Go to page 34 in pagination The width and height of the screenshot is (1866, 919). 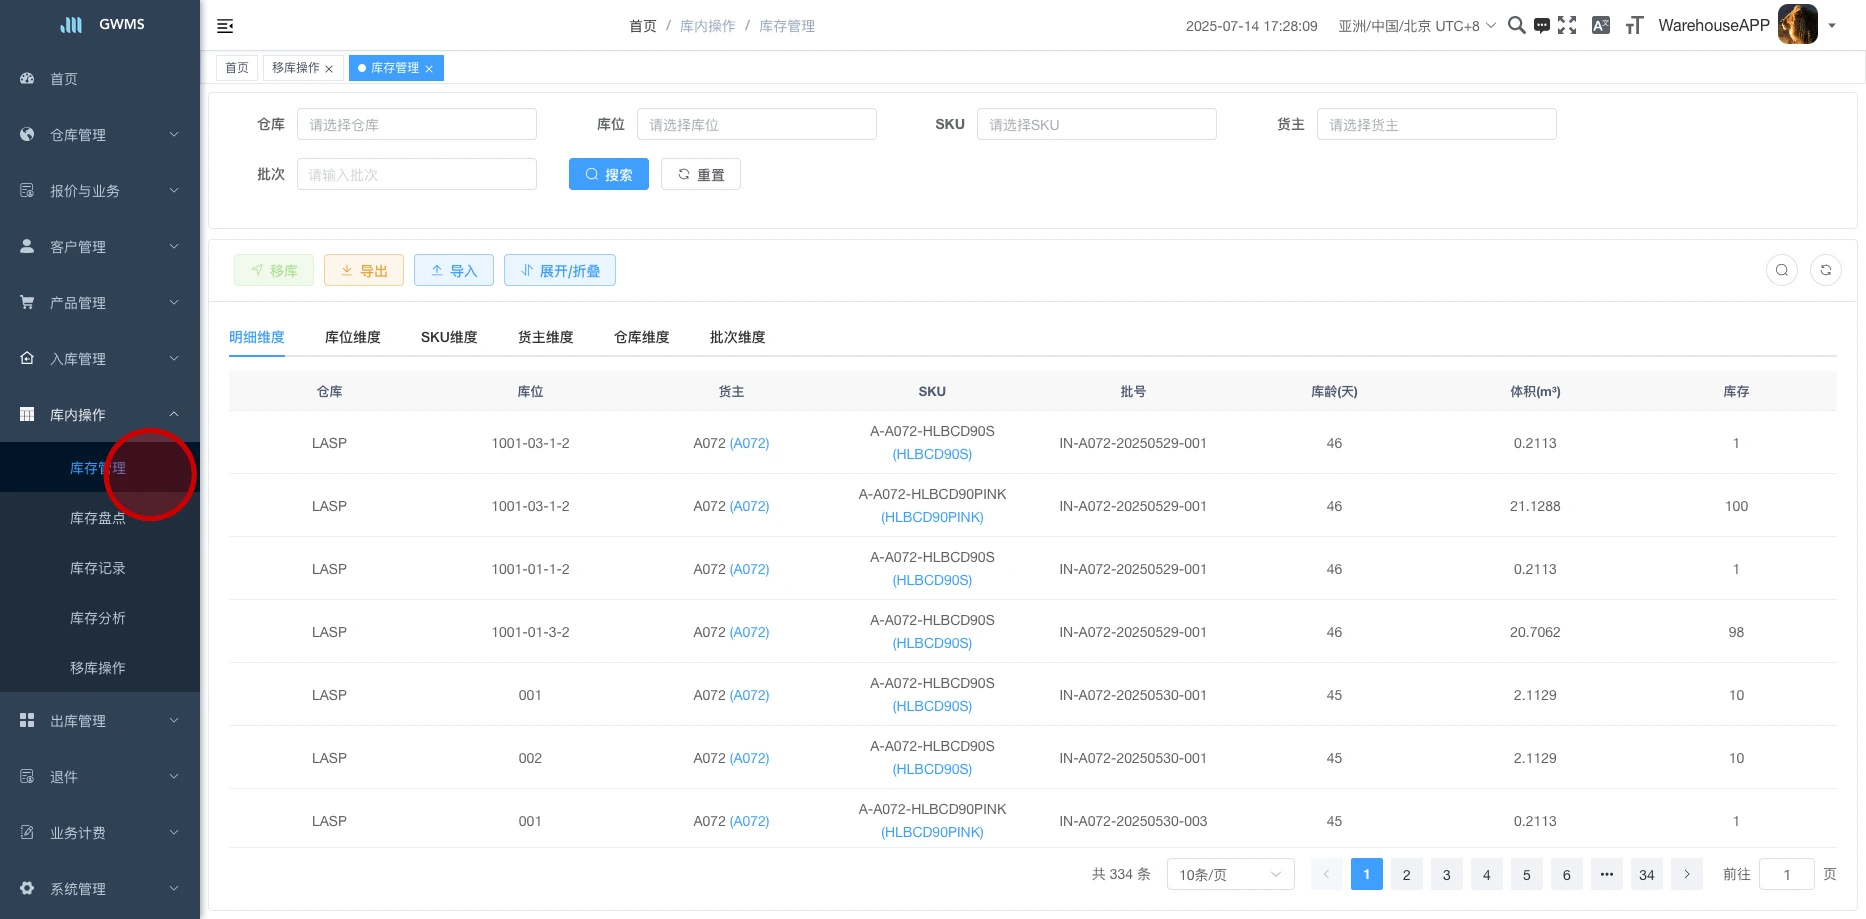(x=1646, y=875)
